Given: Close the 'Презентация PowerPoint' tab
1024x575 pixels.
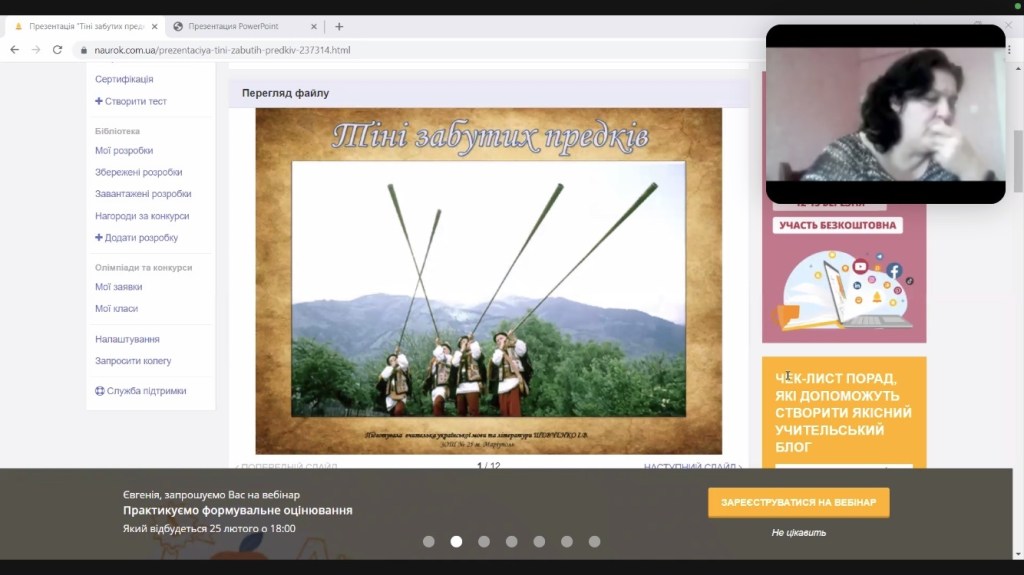Looking at the screenshot, I should 313,26.
